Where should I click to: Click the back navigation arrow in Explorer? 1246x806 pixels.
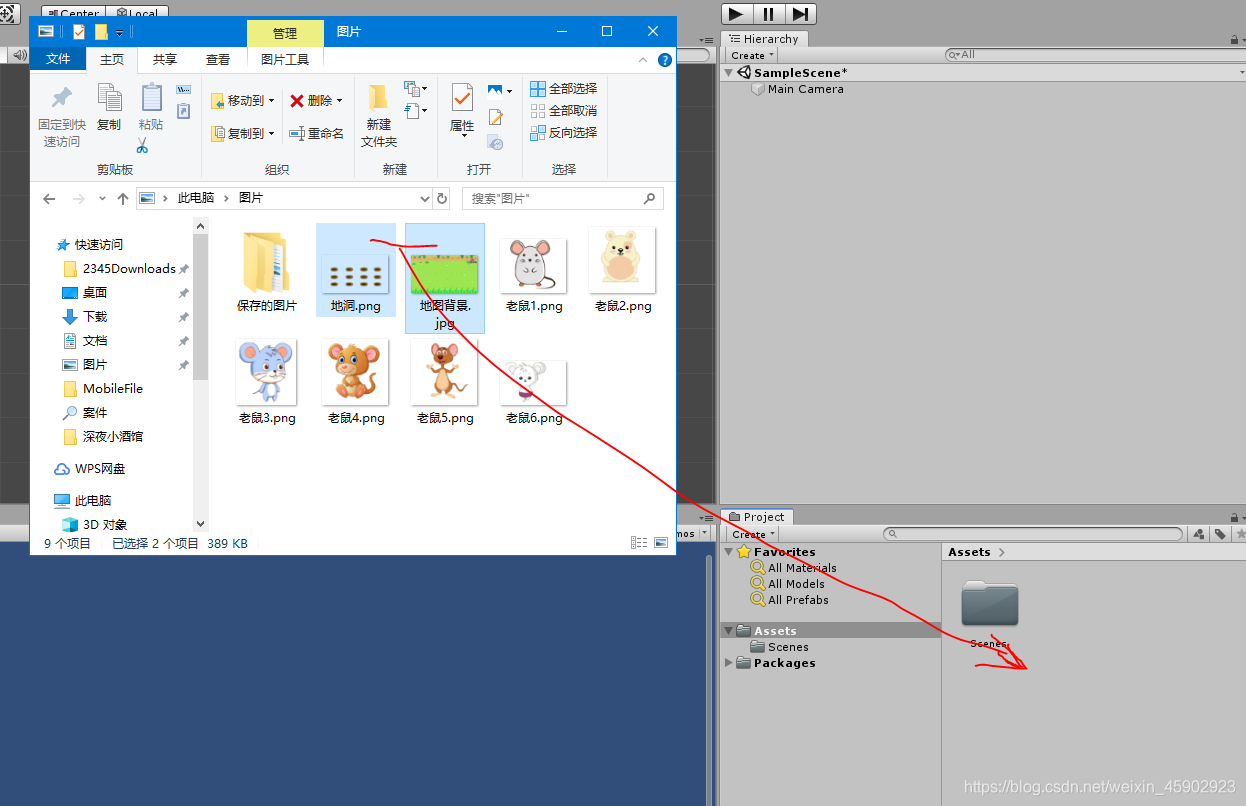click(49, 198)
